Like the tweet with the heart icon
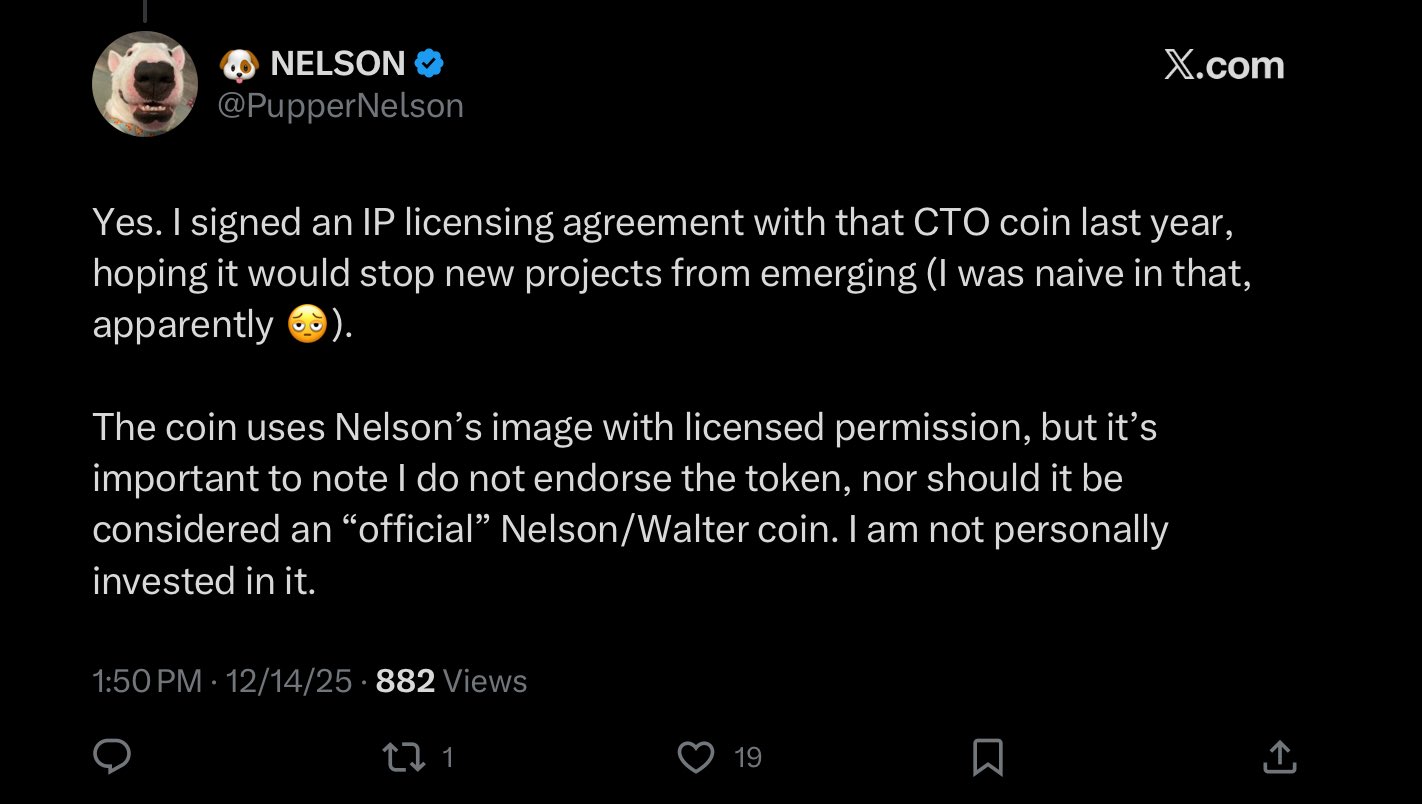 [696, 757]
